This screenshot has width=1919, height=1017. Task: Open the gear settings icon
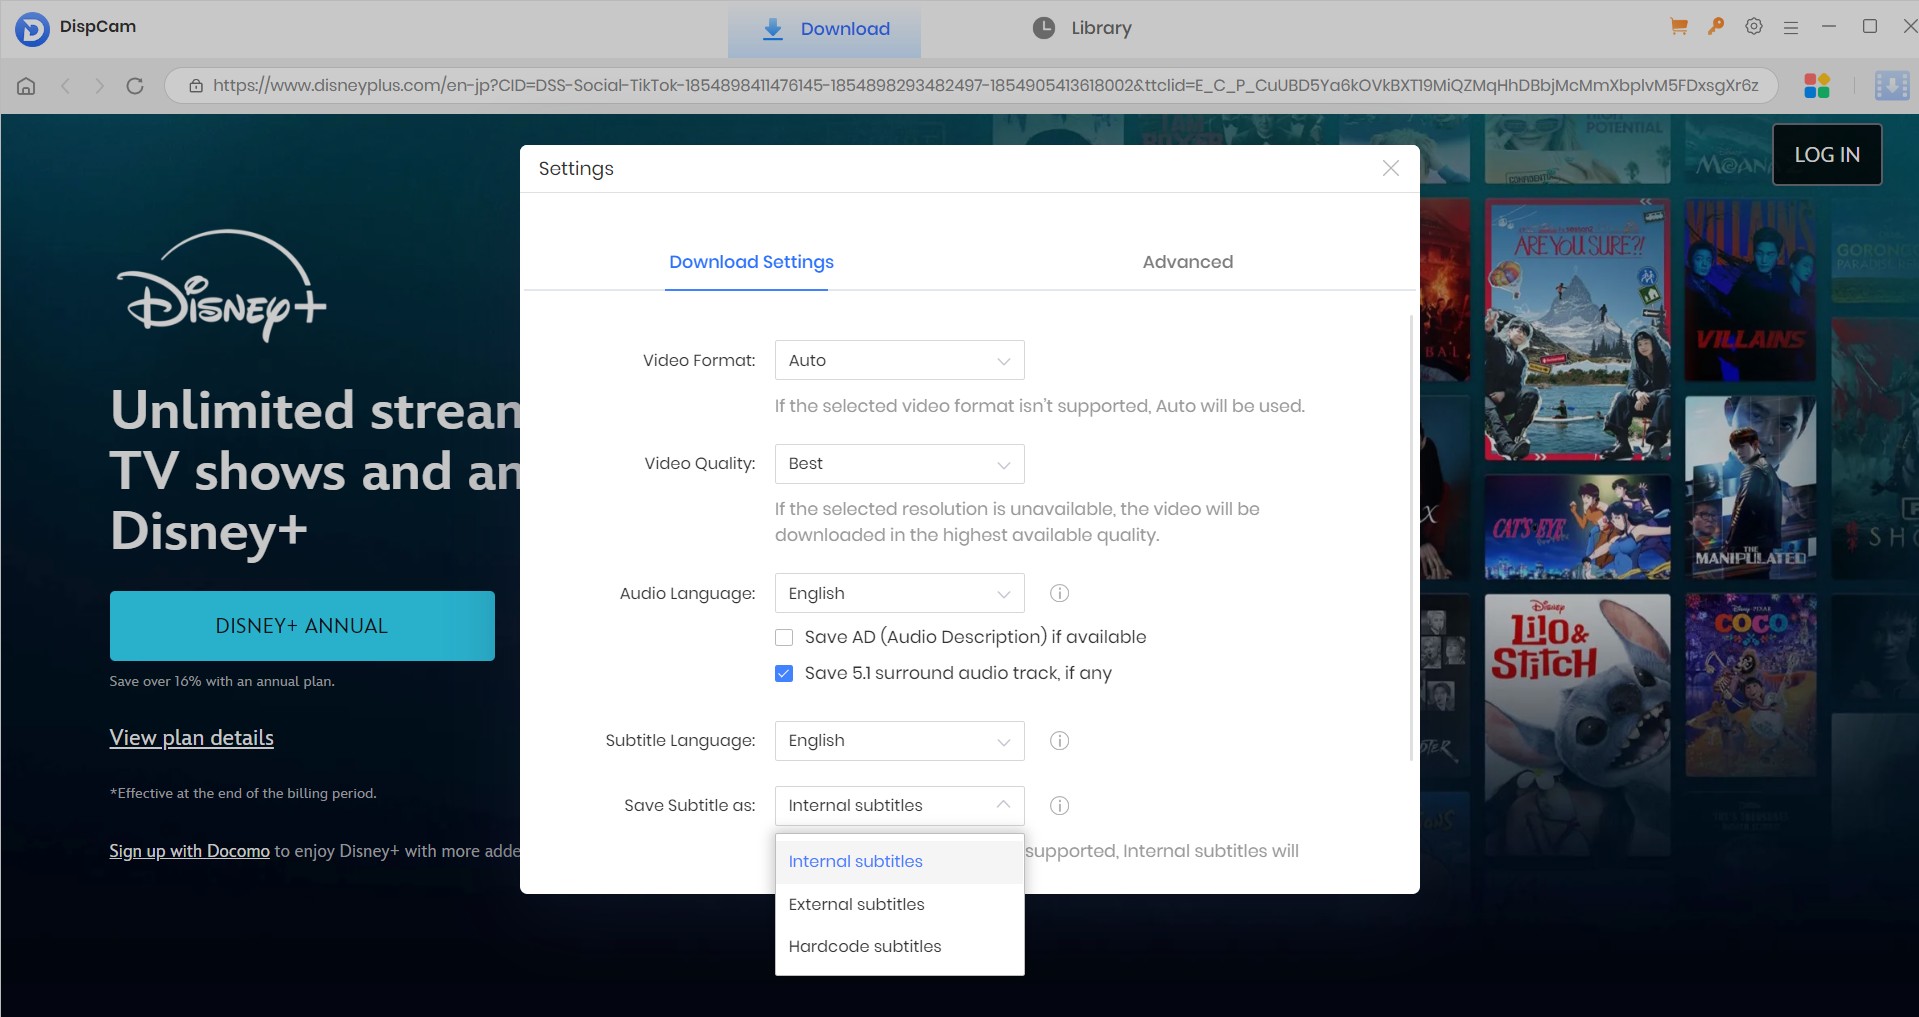[1754, 27]
